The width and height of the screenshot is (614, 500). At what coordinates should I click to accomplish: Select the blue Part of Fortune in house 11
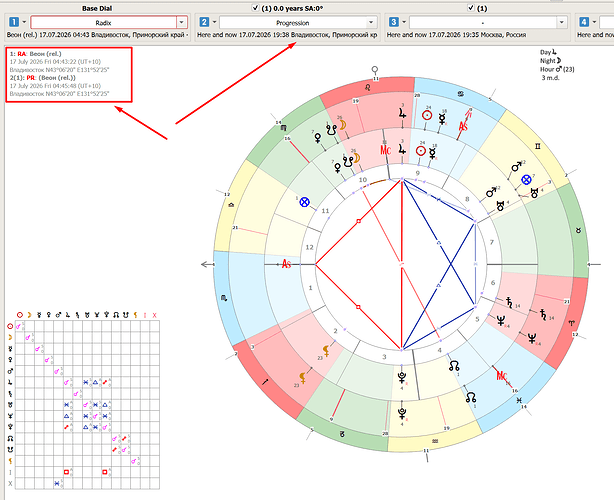(x=304, y=202)
